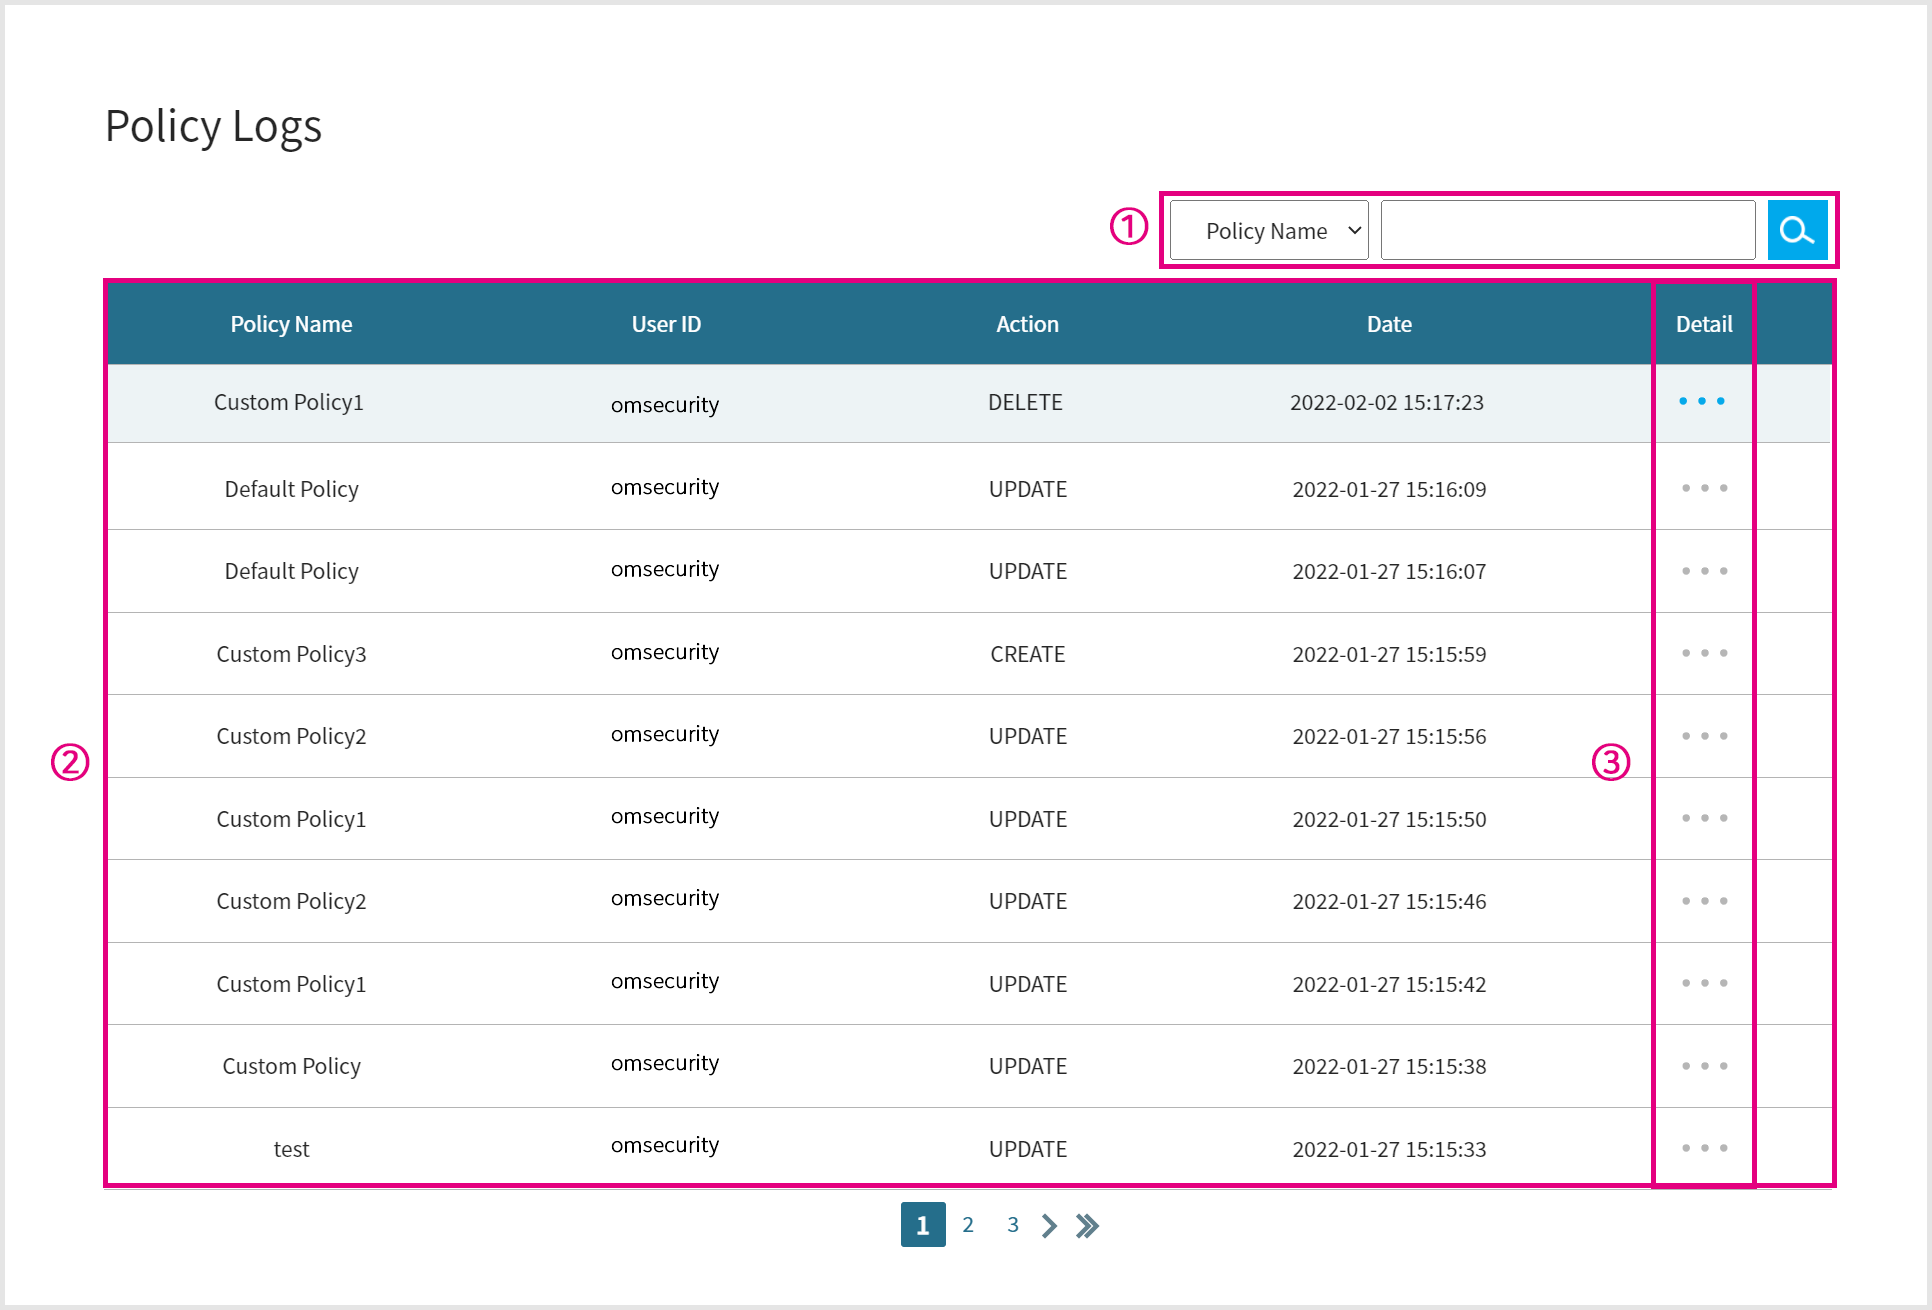Click the blue search magnifier button

[x=1797, y=230]
